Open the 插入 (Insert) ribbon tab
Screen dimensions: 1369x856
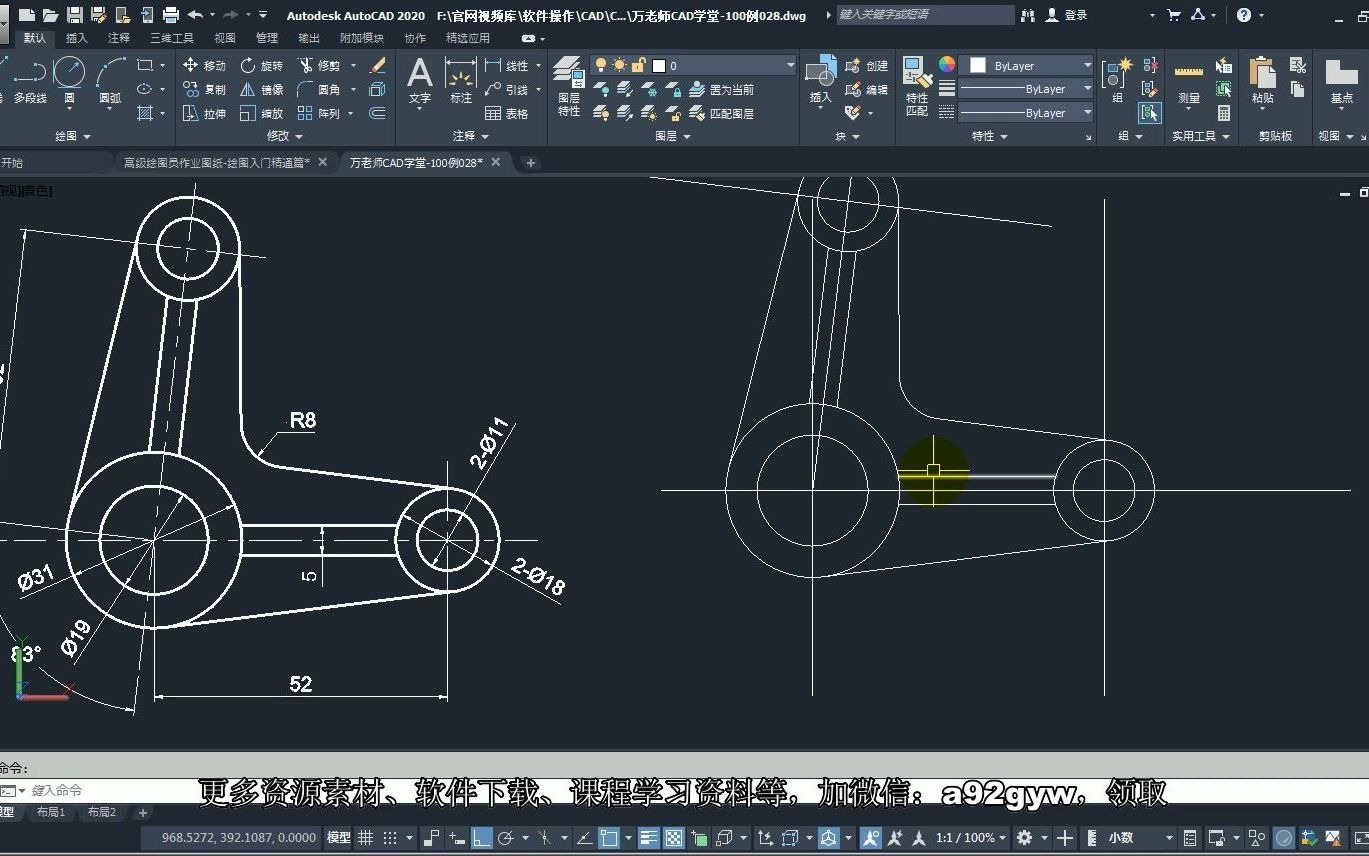pos(76,38)
